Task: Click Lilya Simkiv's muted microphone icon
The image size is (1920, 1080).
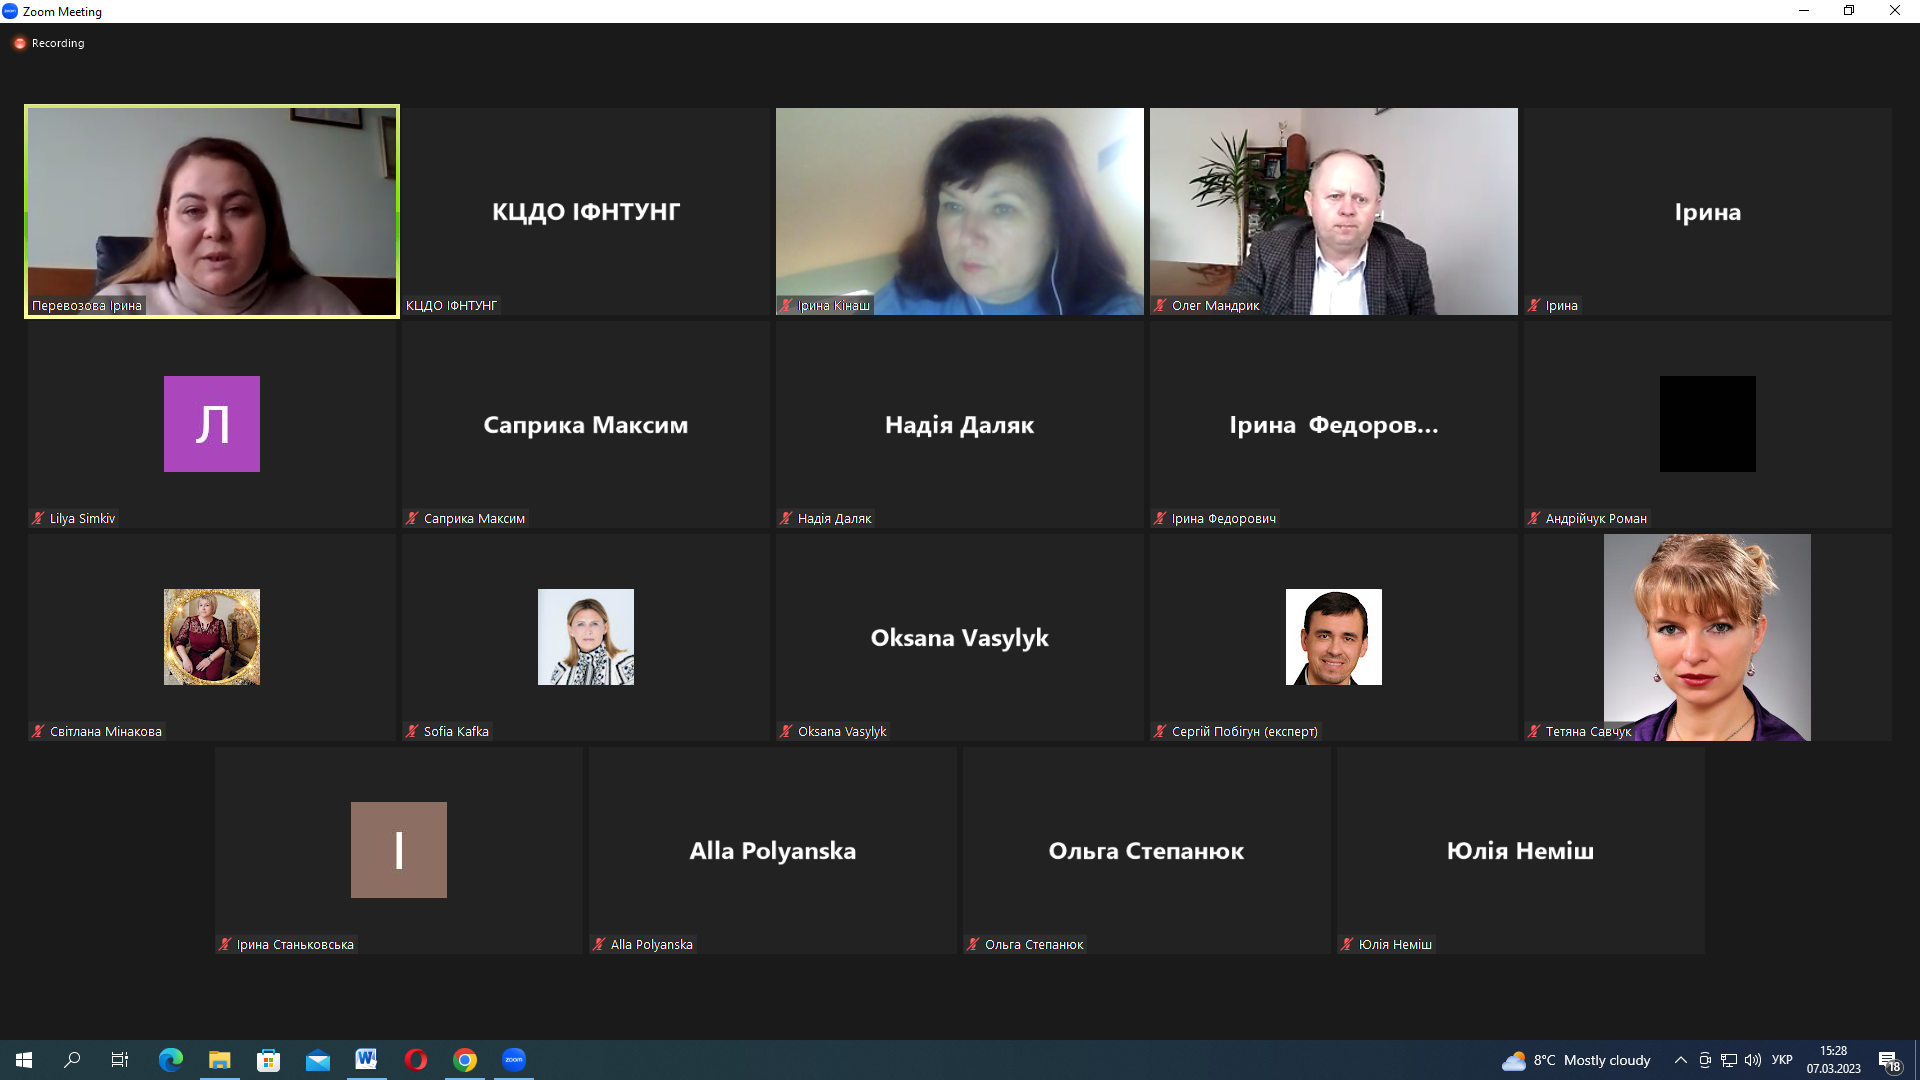Action: point(38,518)
